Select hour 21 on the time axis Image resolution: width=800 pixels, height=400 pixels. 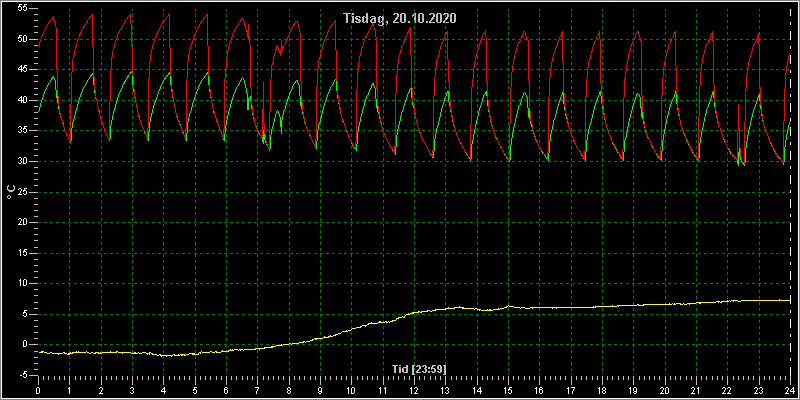(696, 391)
